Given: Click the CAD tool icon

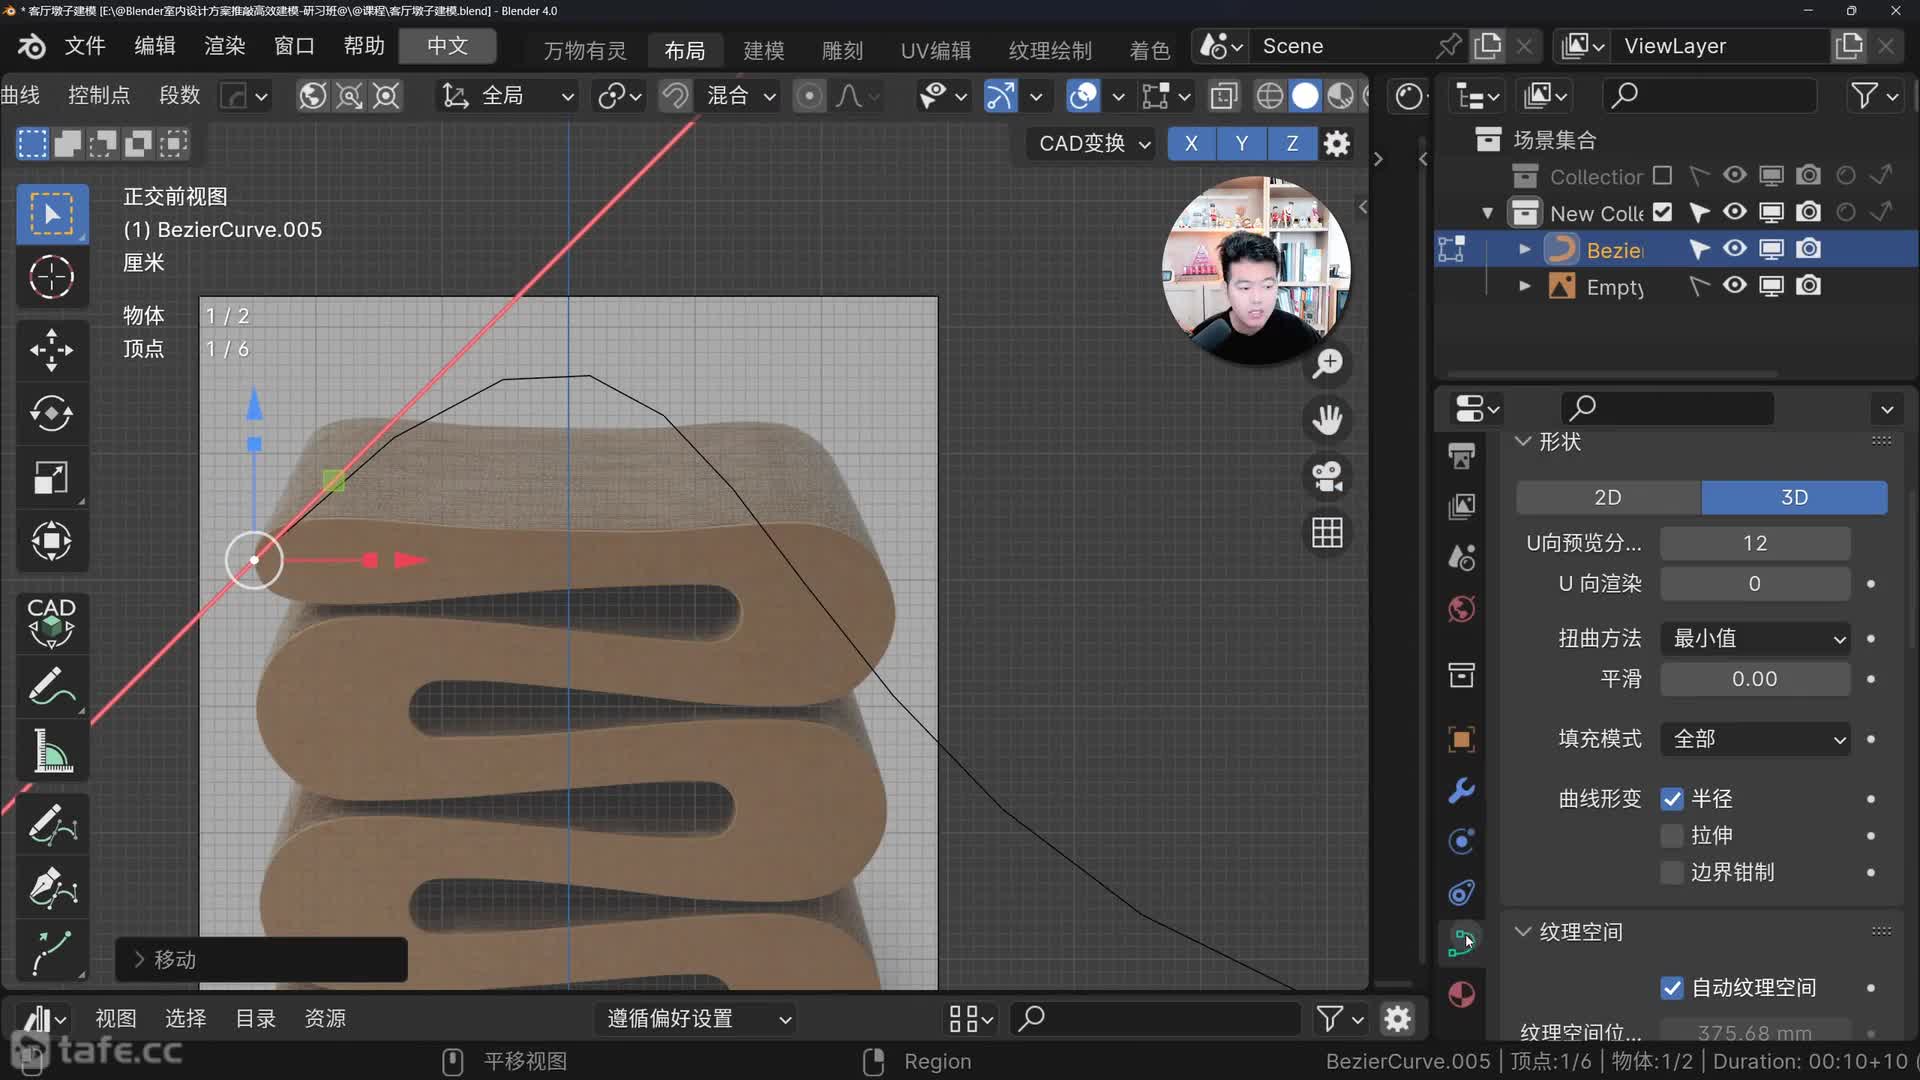Looking at the screenshot, I should tap(51, 622).
